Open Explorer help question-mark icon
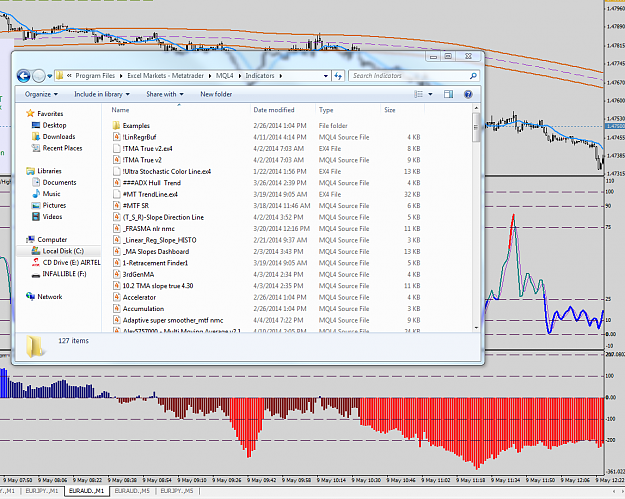Screen dimensions: 625x499 pyautogui.click(x=468, y=94)
